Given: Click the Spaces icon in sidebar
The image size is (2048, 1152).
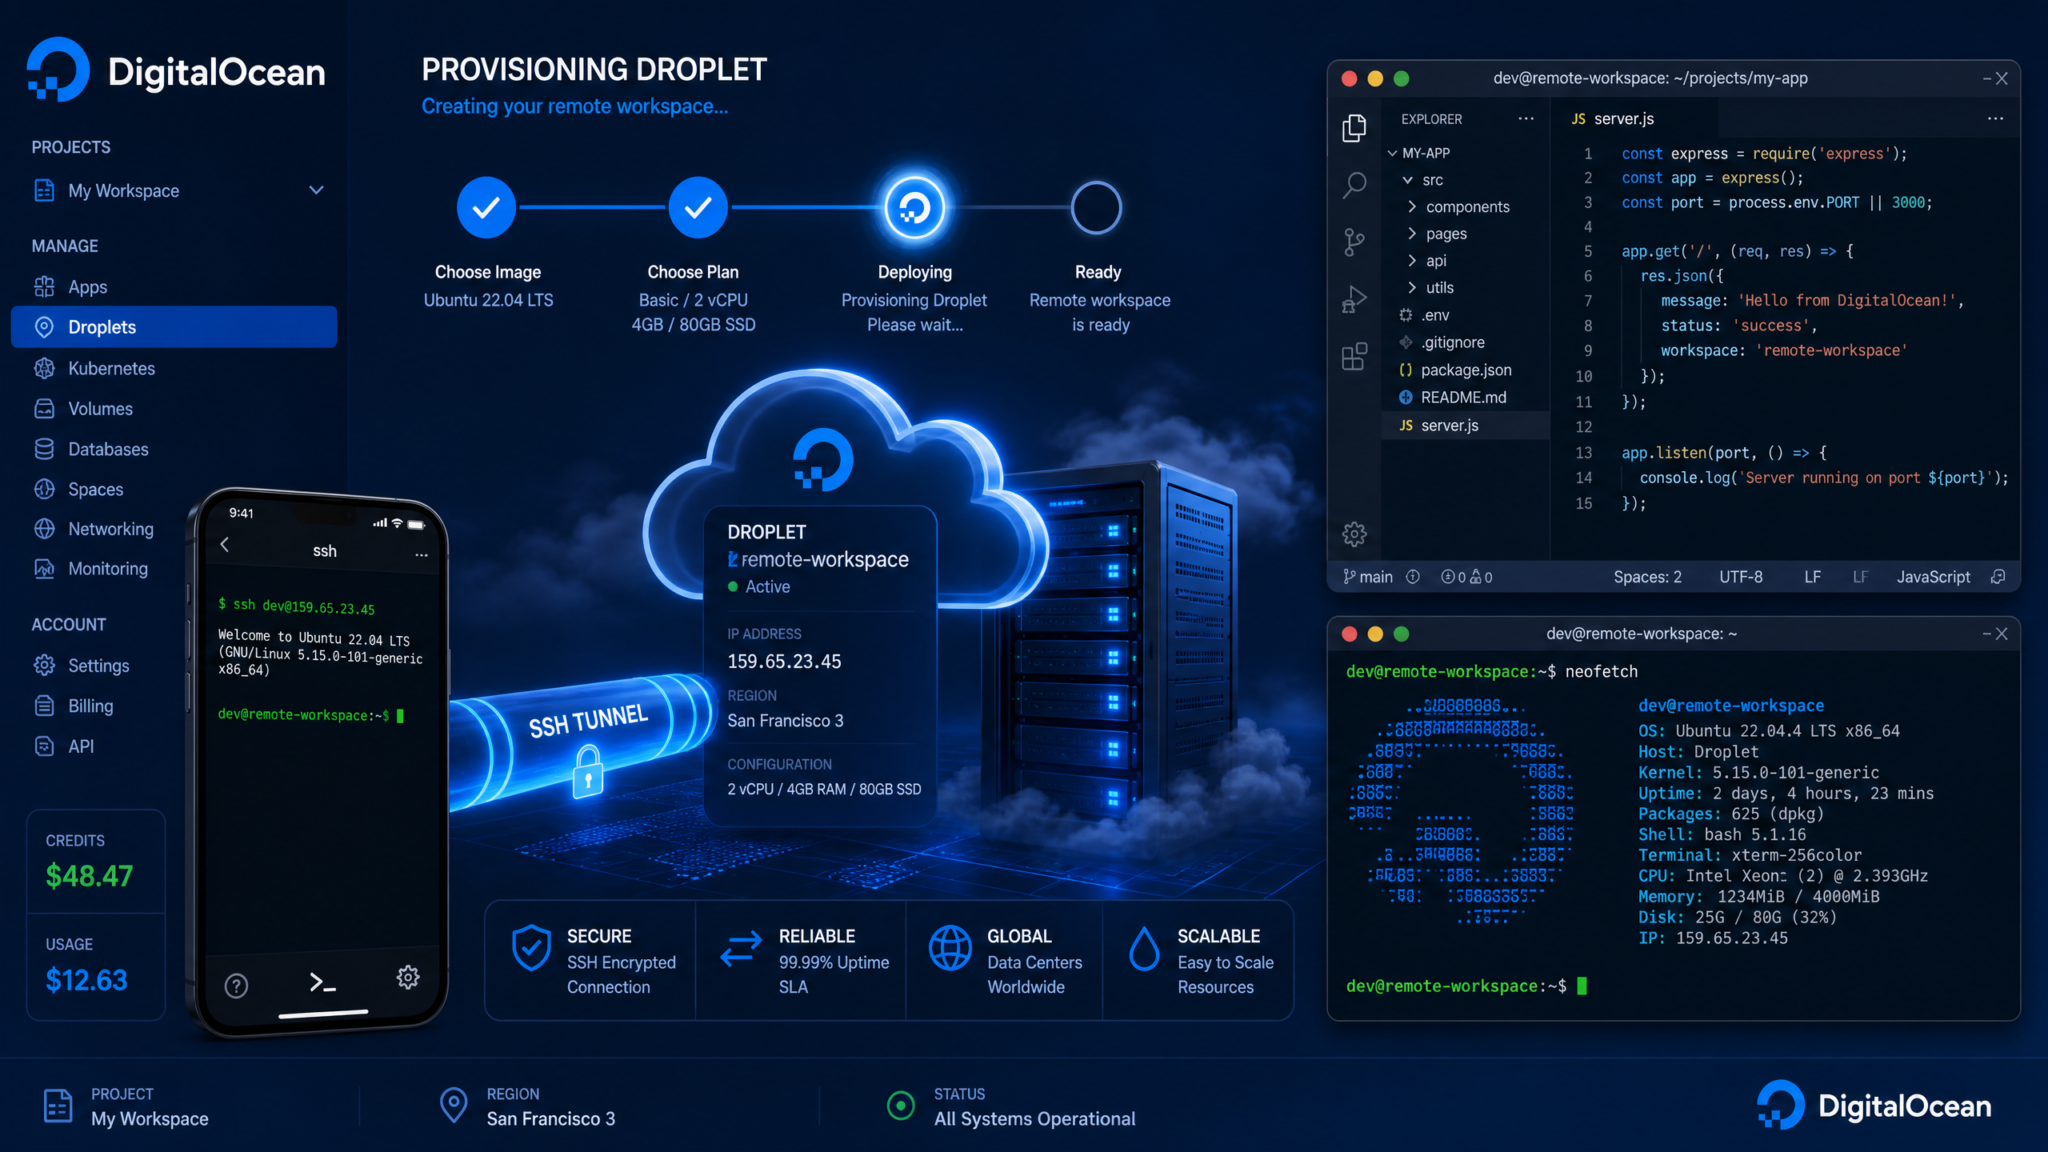Looking at the screenshot, I should [x=44, y=489].
